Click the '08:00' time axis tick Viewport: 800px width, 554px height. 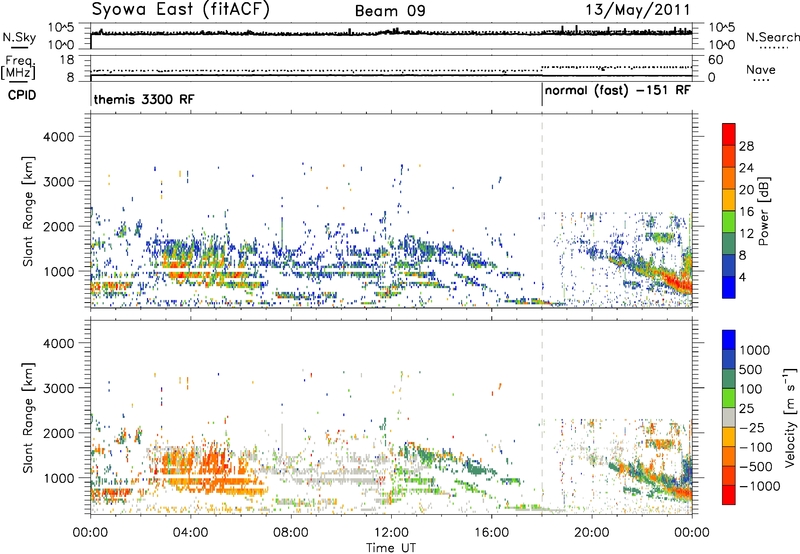291,533
